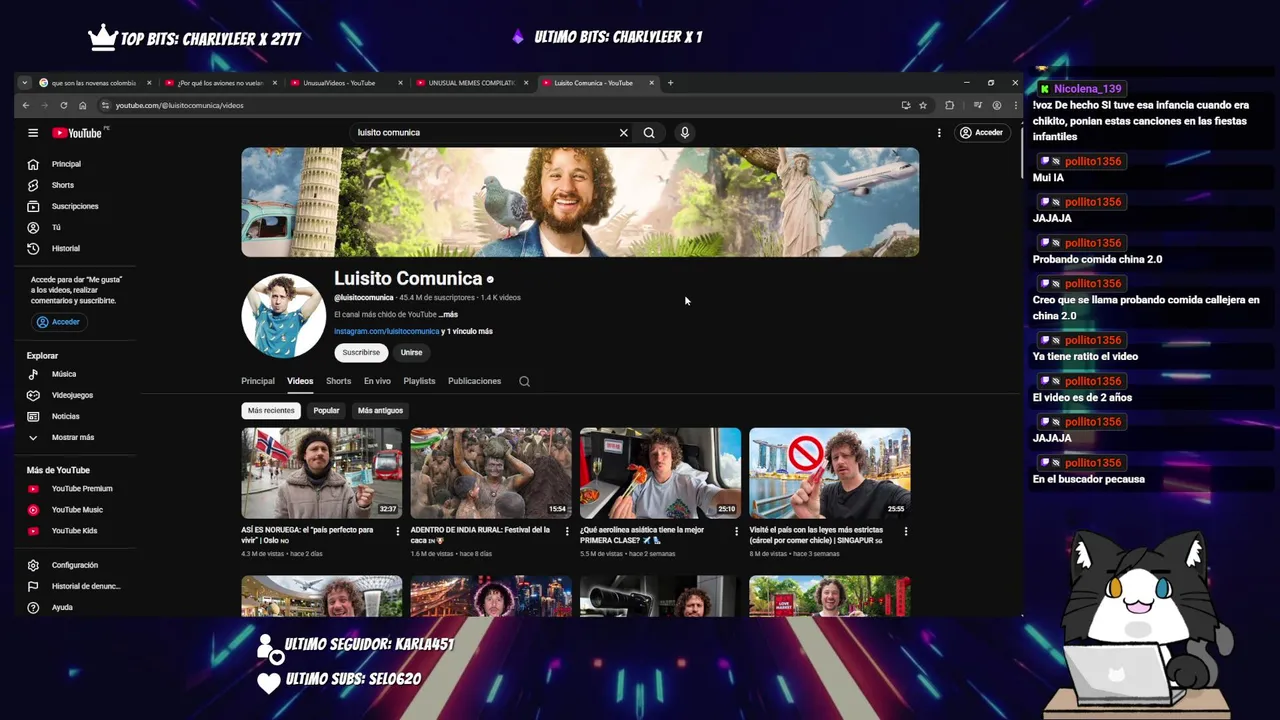This screenshot has width=1280, height=720.
Task: Start voice search with the microphone icon
Action: point(684,132)
